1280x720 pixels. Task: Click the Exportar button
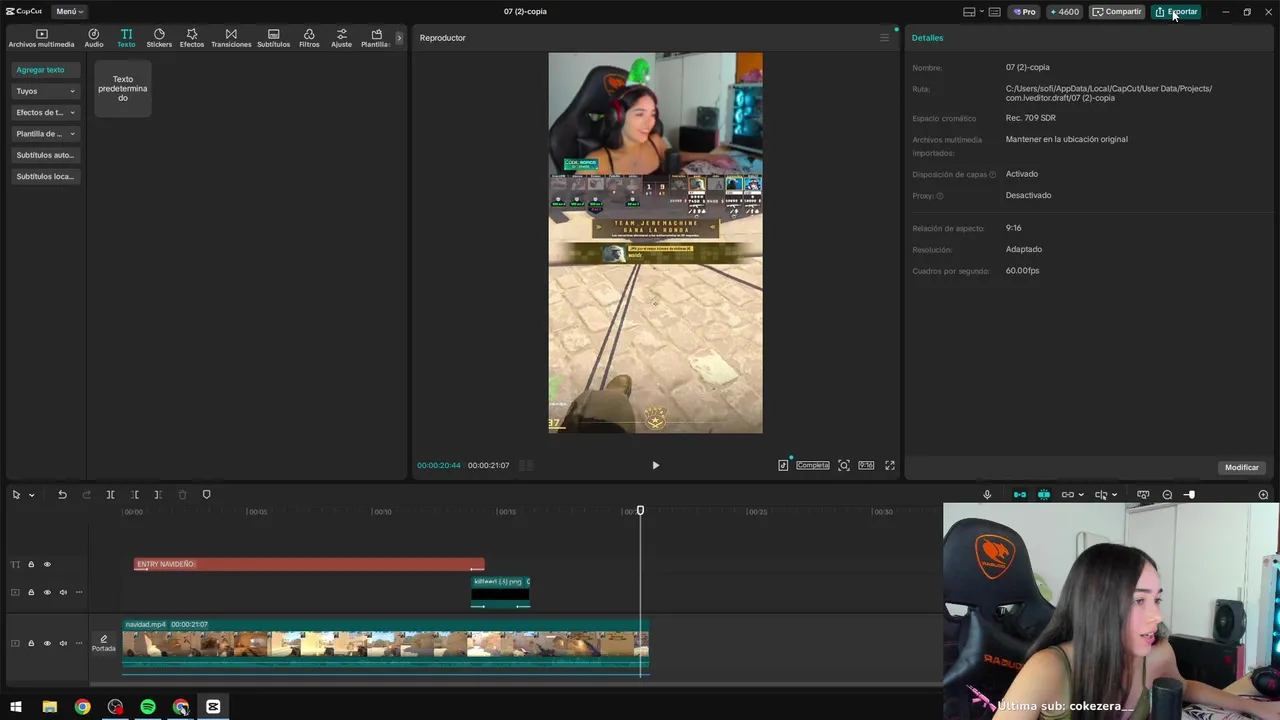[x=1176, y=12]
